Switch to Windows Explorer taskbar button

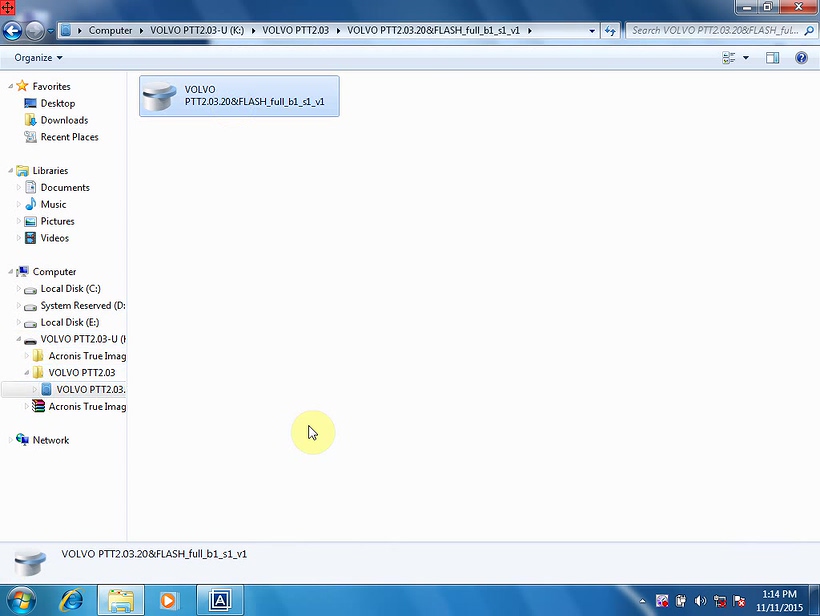point(121,600)
